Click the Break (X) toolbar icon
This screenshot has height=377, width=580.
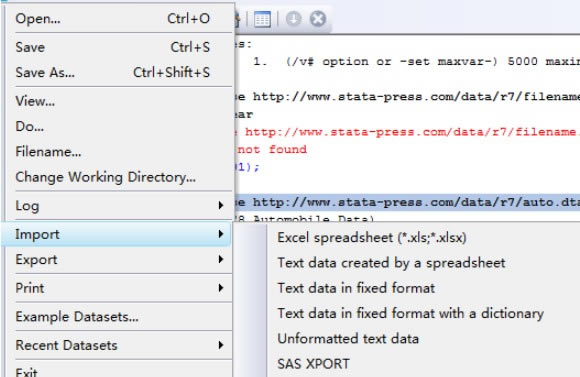click(318, 18)
